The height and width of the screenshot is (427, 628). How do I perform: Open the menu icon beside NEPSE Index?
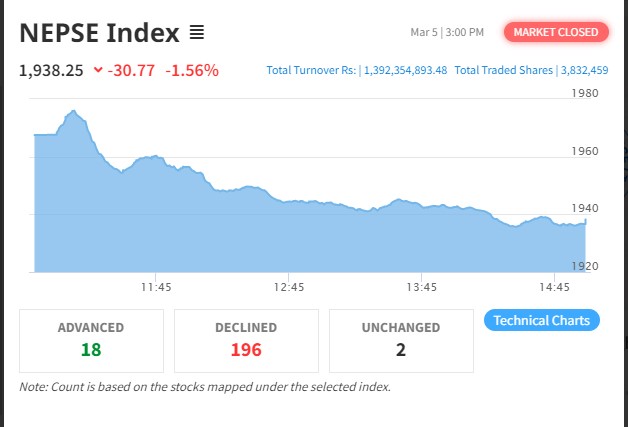pyautogui.click(x=197, y=33)
